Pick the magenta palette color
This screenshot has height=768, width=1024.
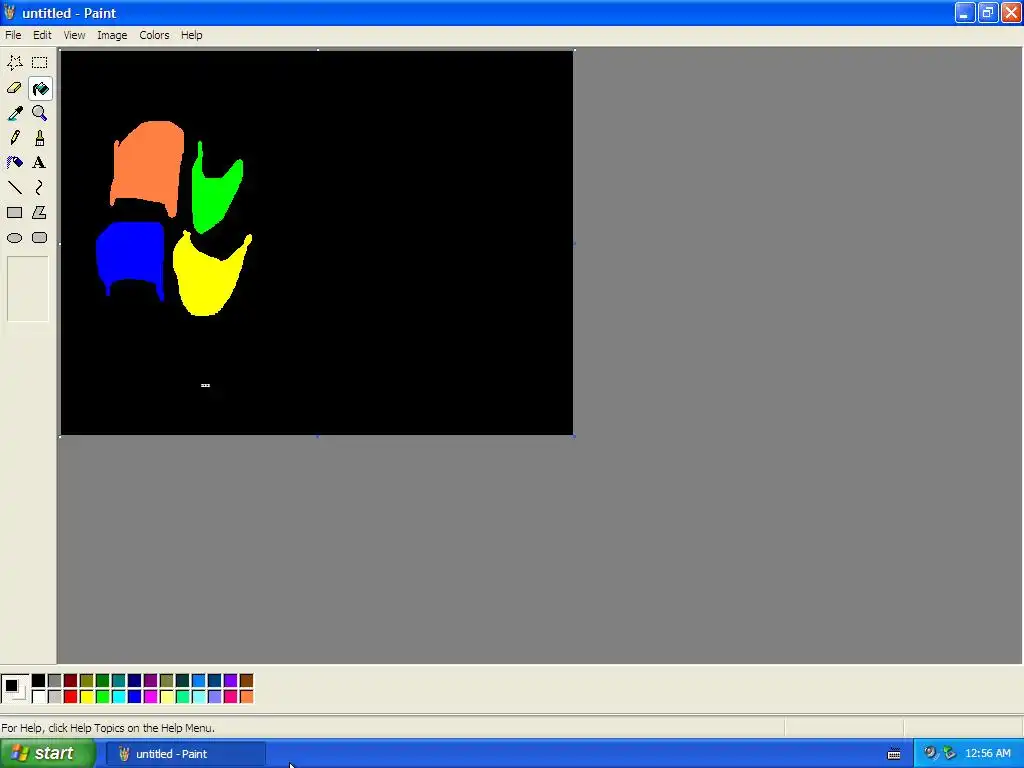tap(150, 697)
